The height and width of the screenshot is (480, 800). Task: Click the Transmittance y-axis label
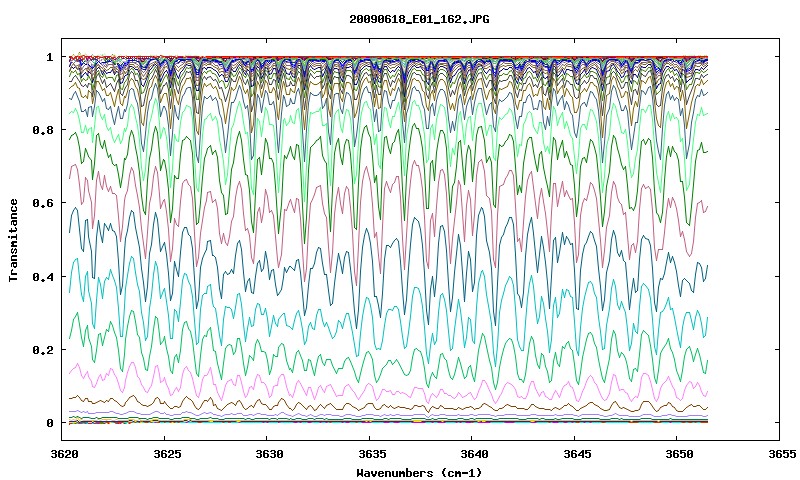click(x=14, y=240)
